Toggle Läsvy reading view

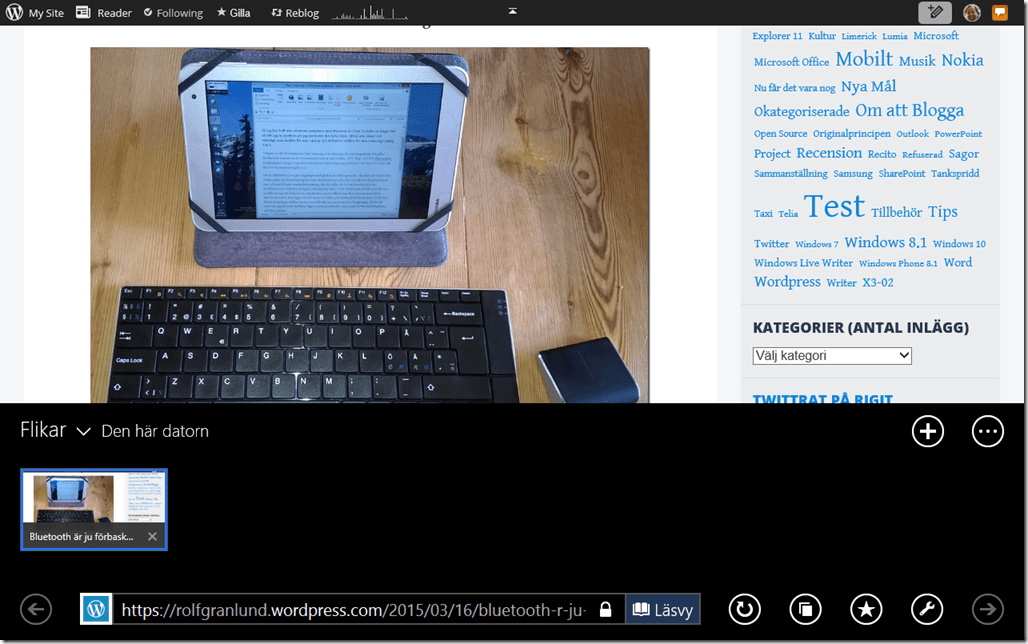tap(662, 609)
